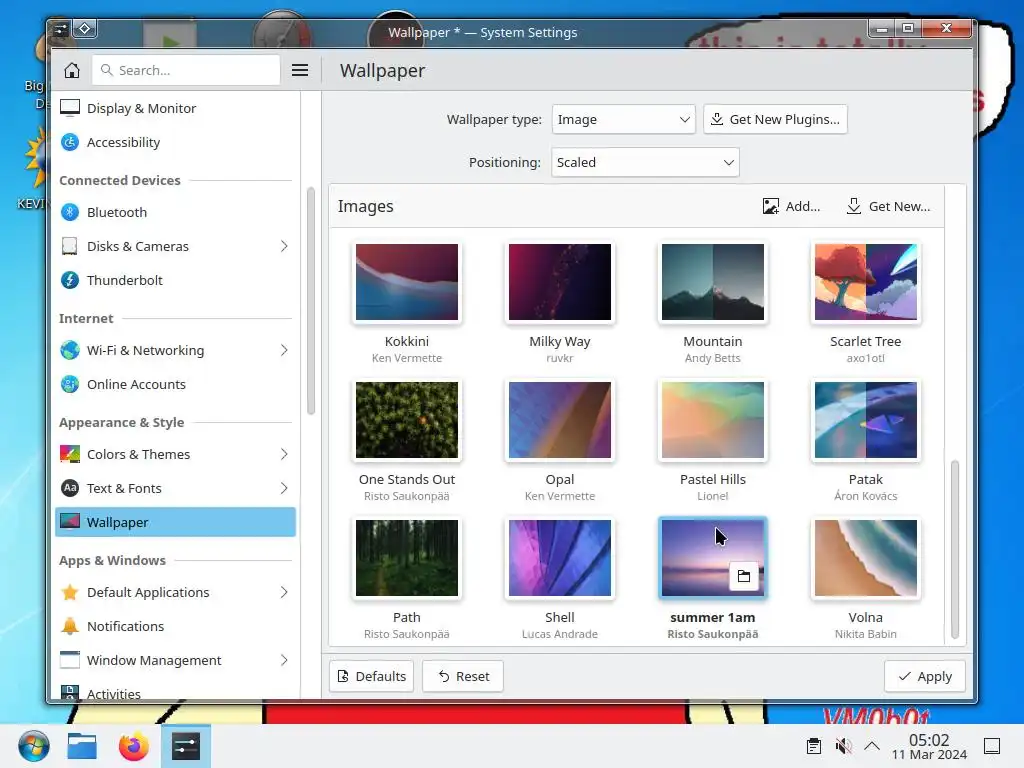This screenshot has width=1024, height=768.
Task: Expand the Colors & Themes chevron
Action: [284, 454]
